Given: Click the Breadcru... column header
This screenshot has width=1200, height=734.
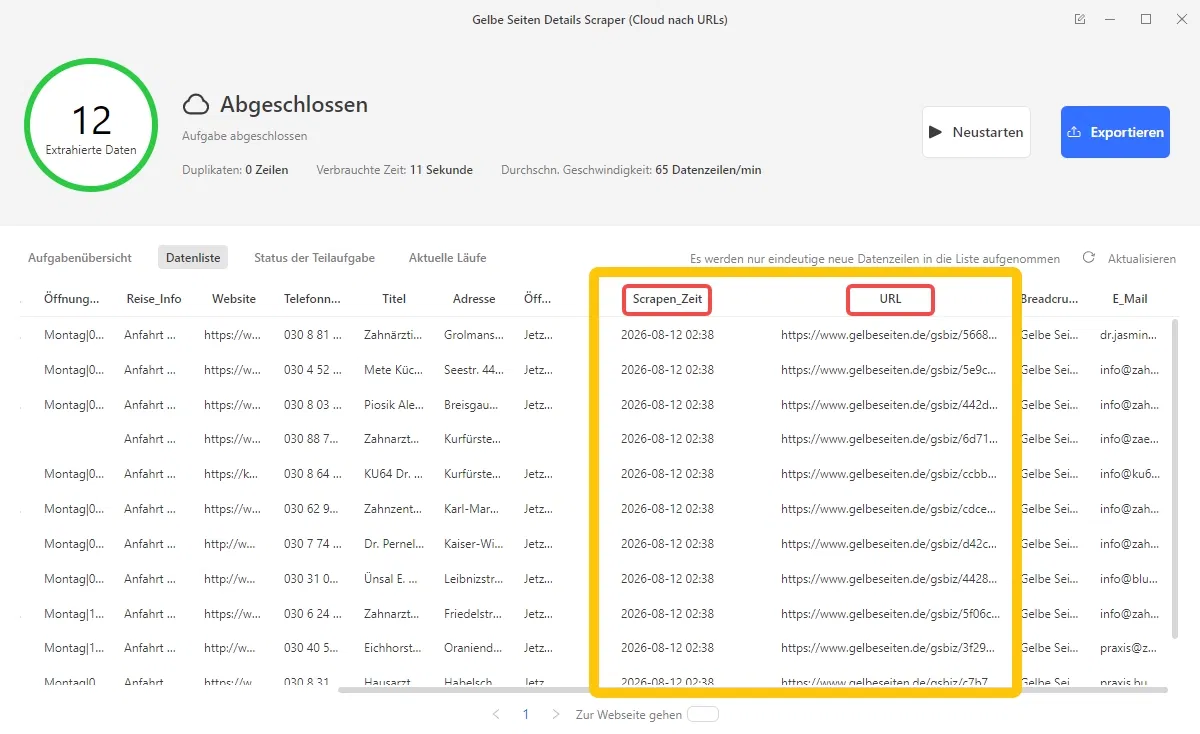Looking at the screenshot, I should pyautogui.click(x=1050, y=299).
